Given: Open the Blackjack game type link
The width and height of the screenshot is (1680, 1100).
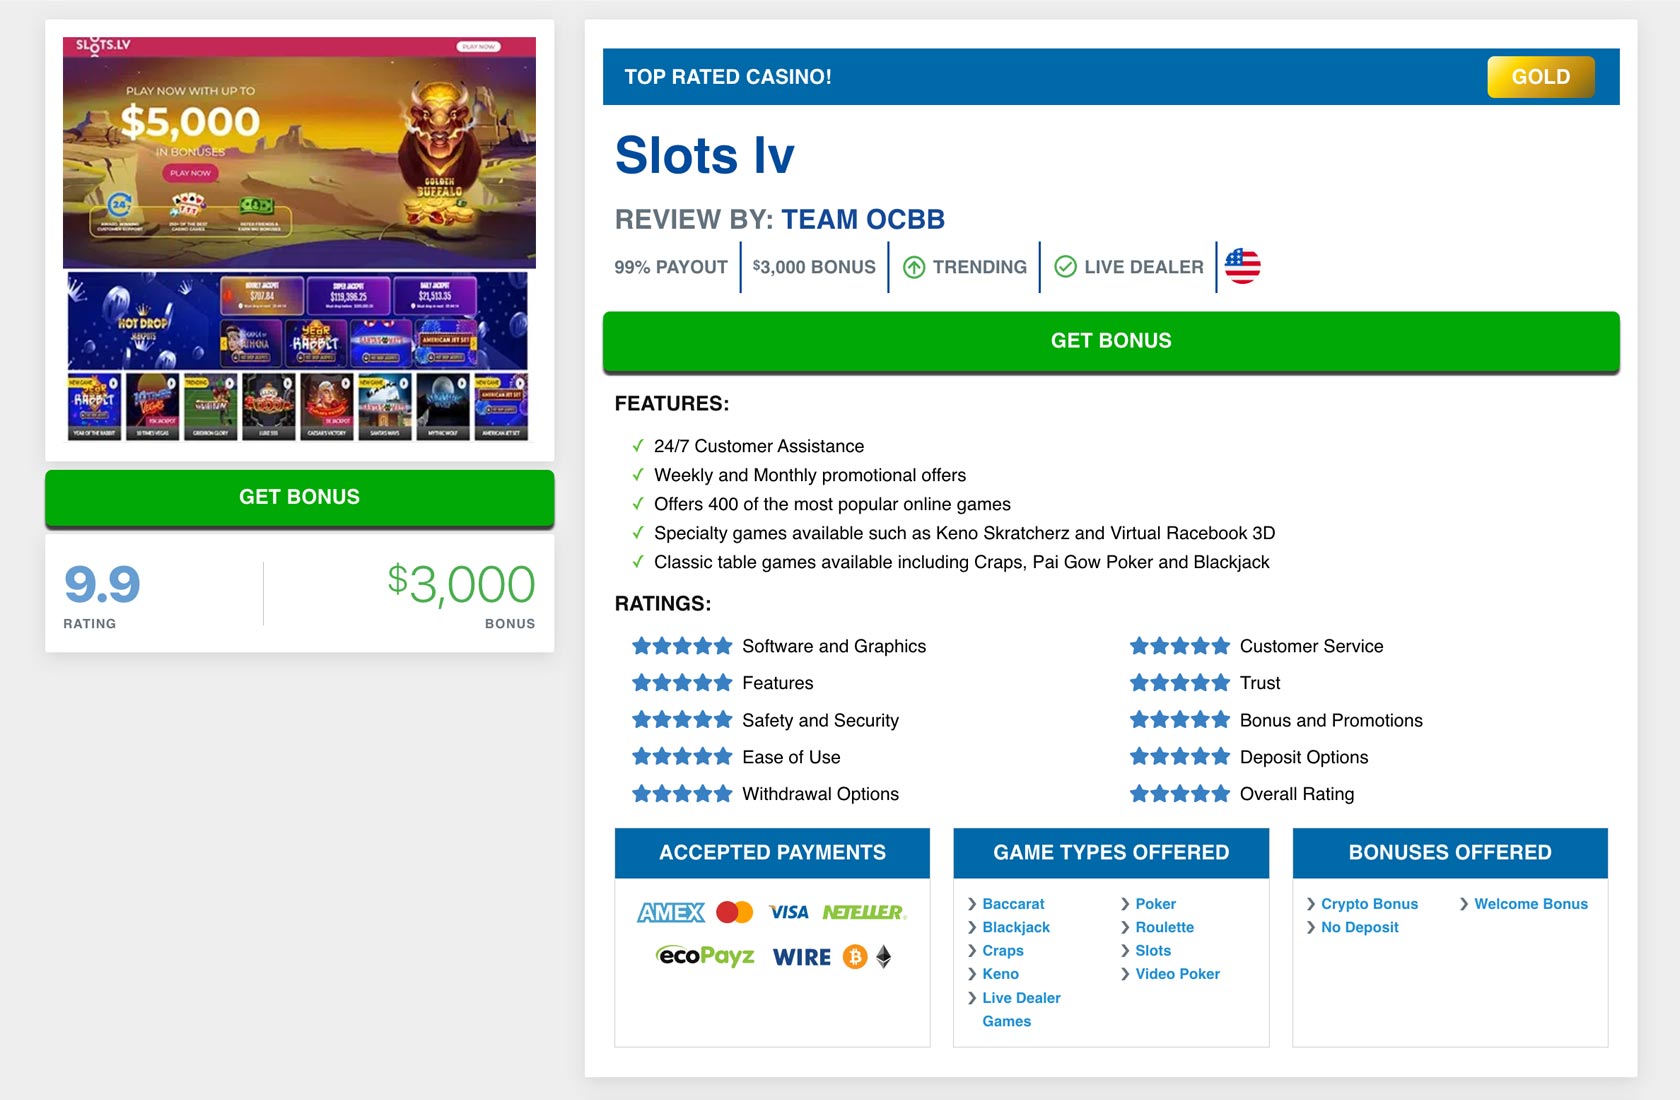Looking at the screenshot, I should (1016, 927).
